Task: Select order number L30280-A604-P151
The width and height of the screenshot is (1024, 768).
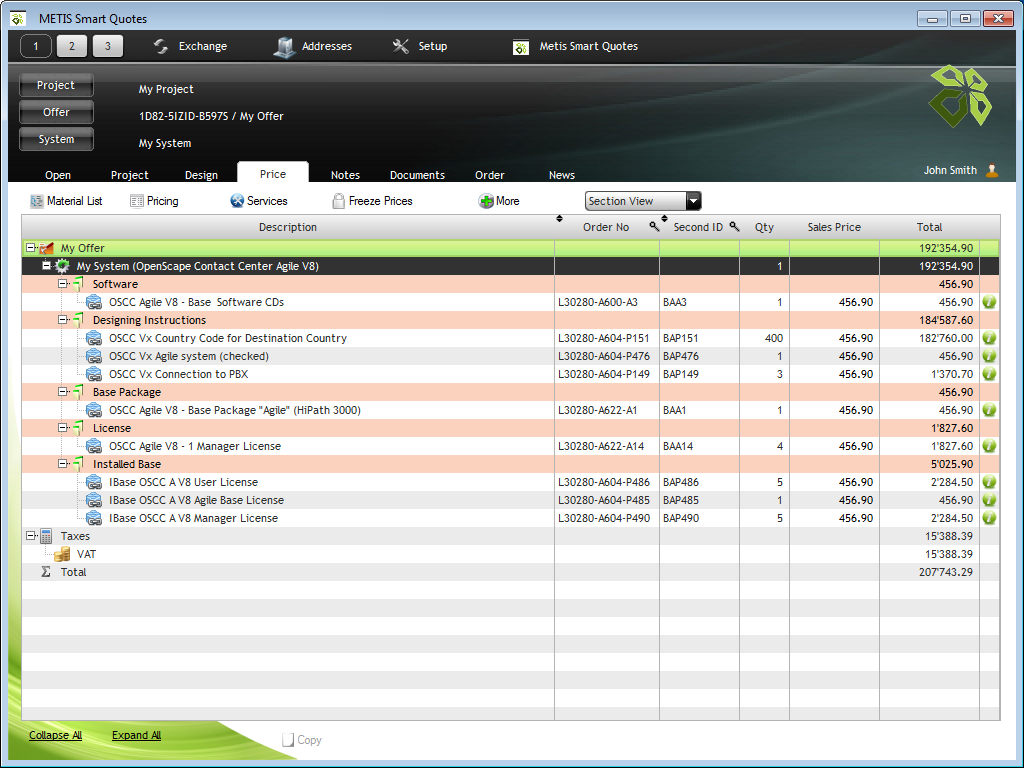Action: click(604, 338)
